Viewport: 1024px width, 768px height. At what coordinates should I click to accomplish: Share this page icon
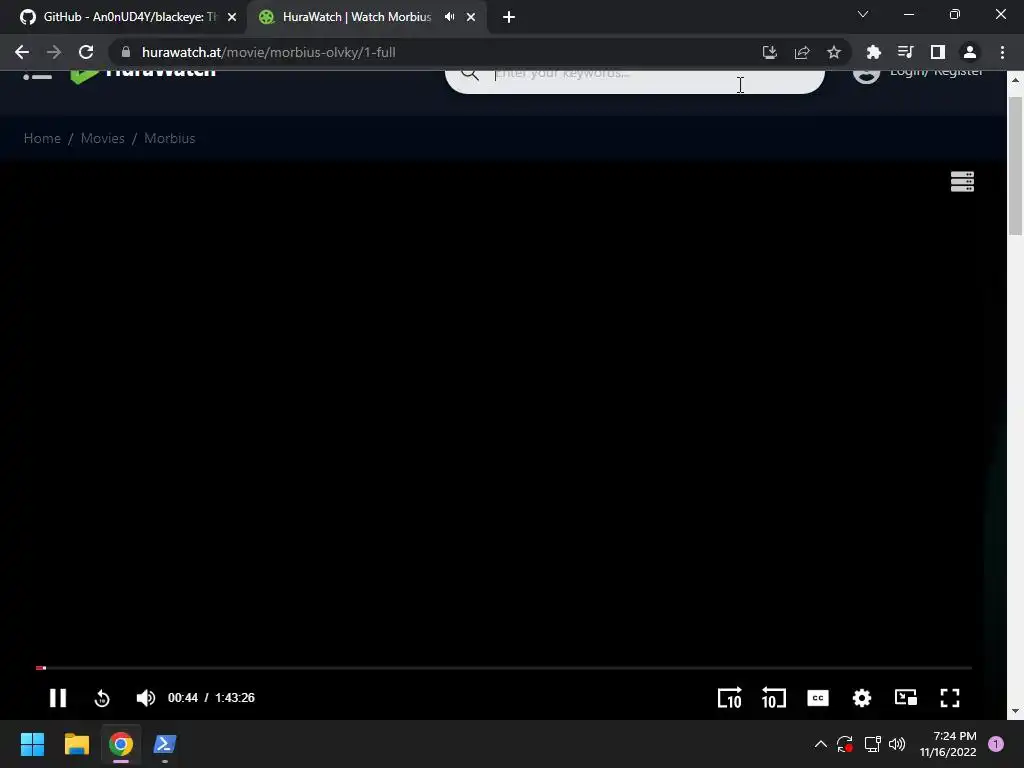coord(802,52)
